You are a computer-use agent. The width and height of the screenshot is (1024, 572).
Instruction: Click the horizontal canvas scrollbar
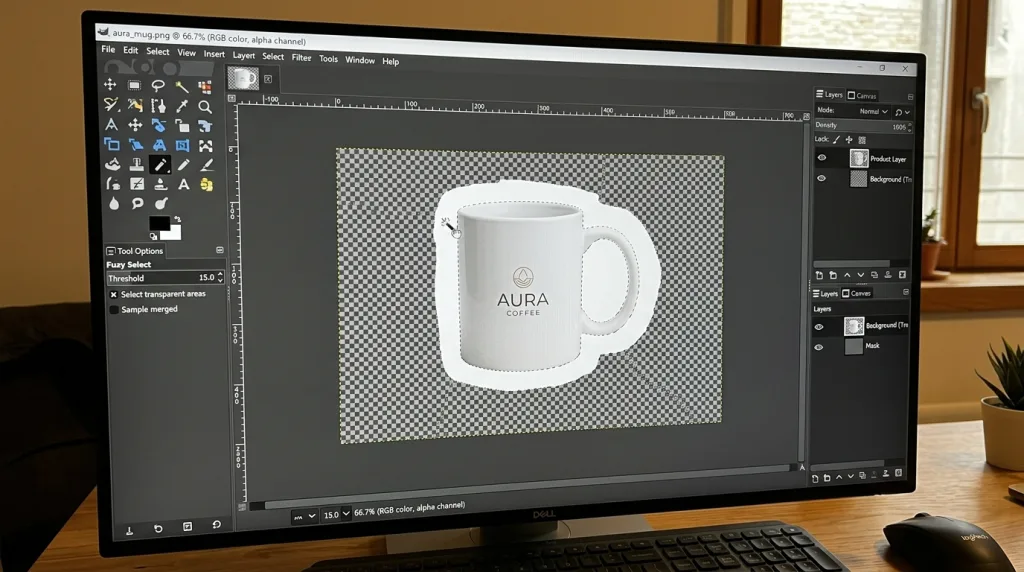[x=526, y=488]
